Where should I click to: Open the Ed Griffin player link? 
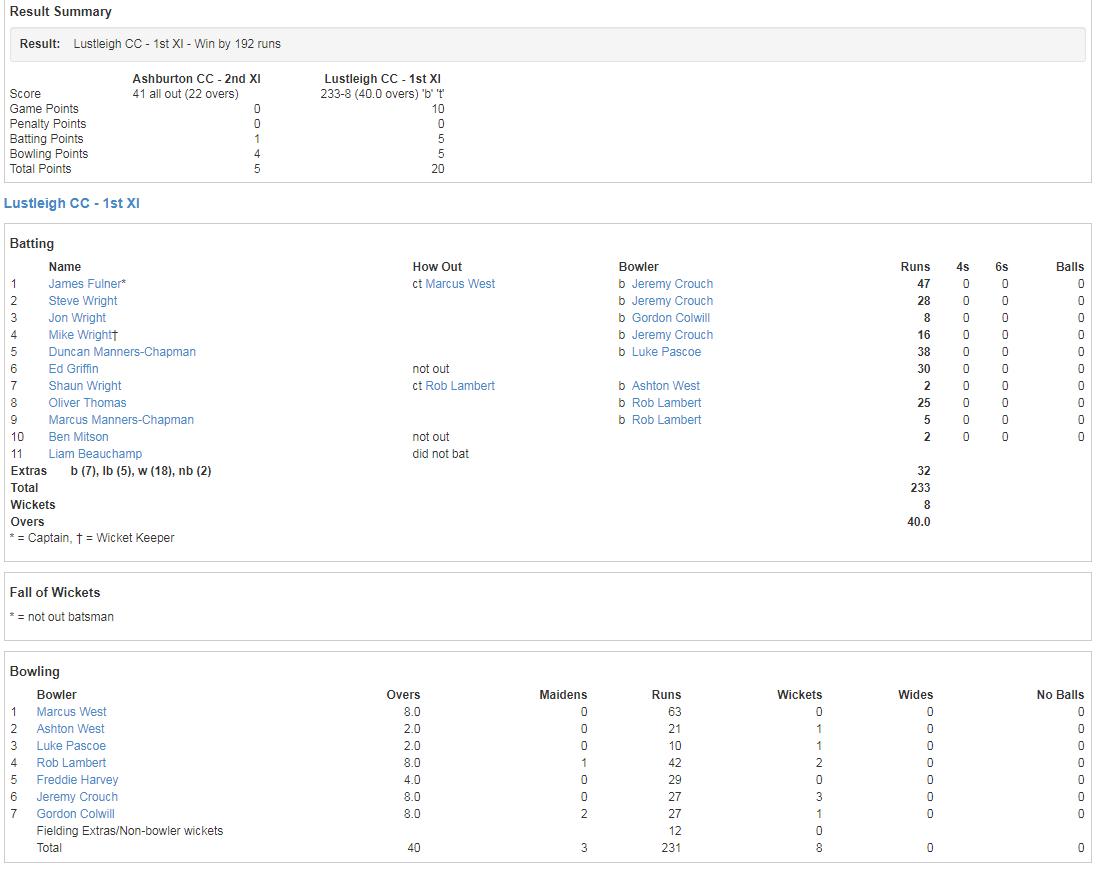click(x=74, y=369)
